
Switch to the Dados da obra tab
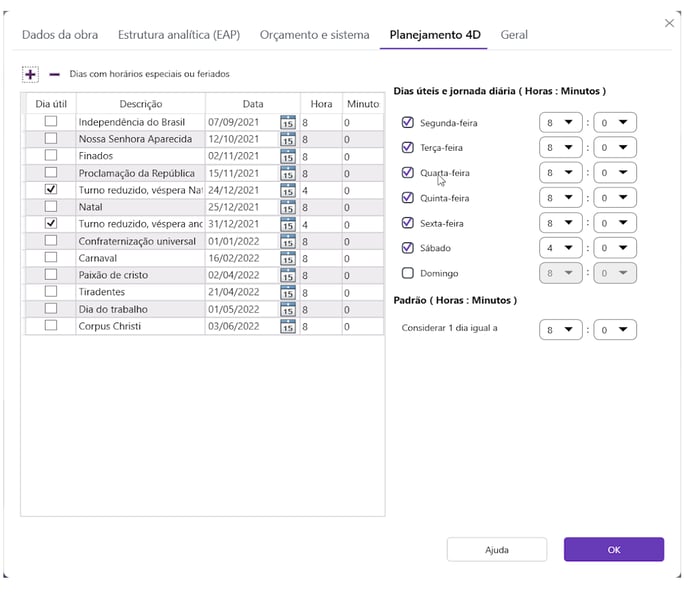click(x=61, y=35)
